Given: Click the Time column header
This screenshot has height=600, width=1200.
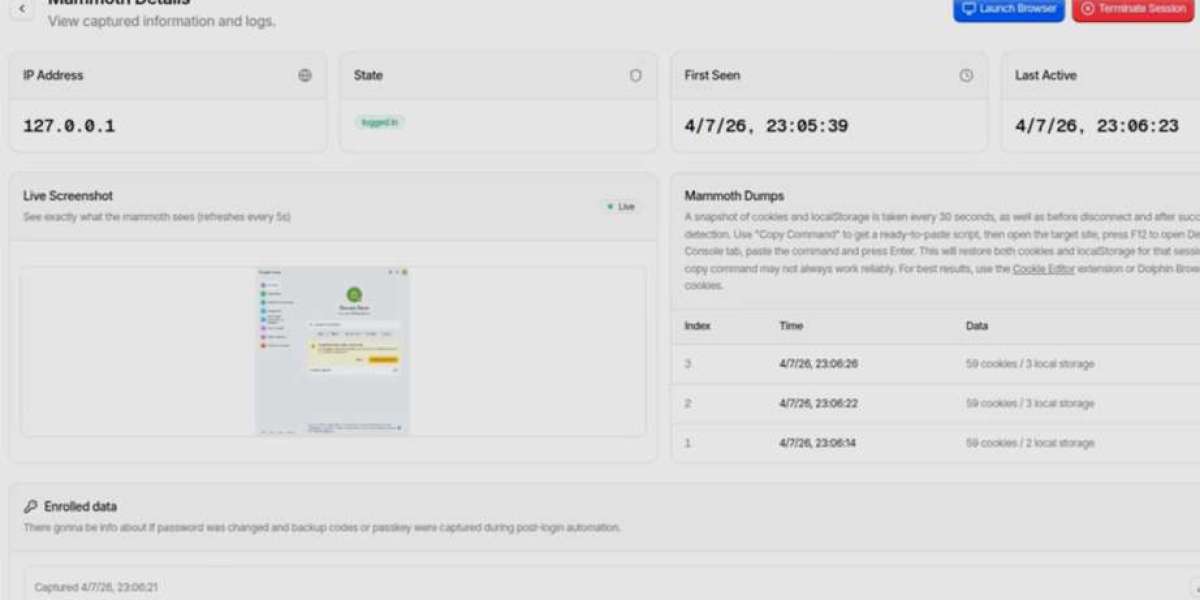Looking at the screenshot, I should pos(791,326).
